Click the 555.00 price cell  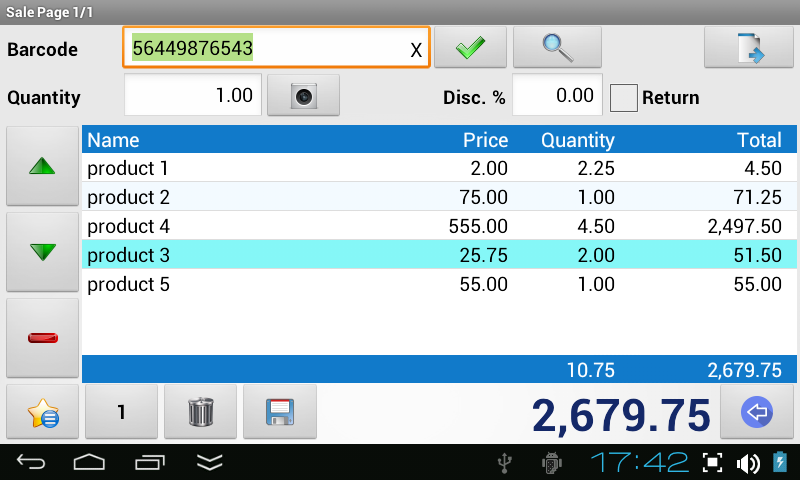coord(478,226)
